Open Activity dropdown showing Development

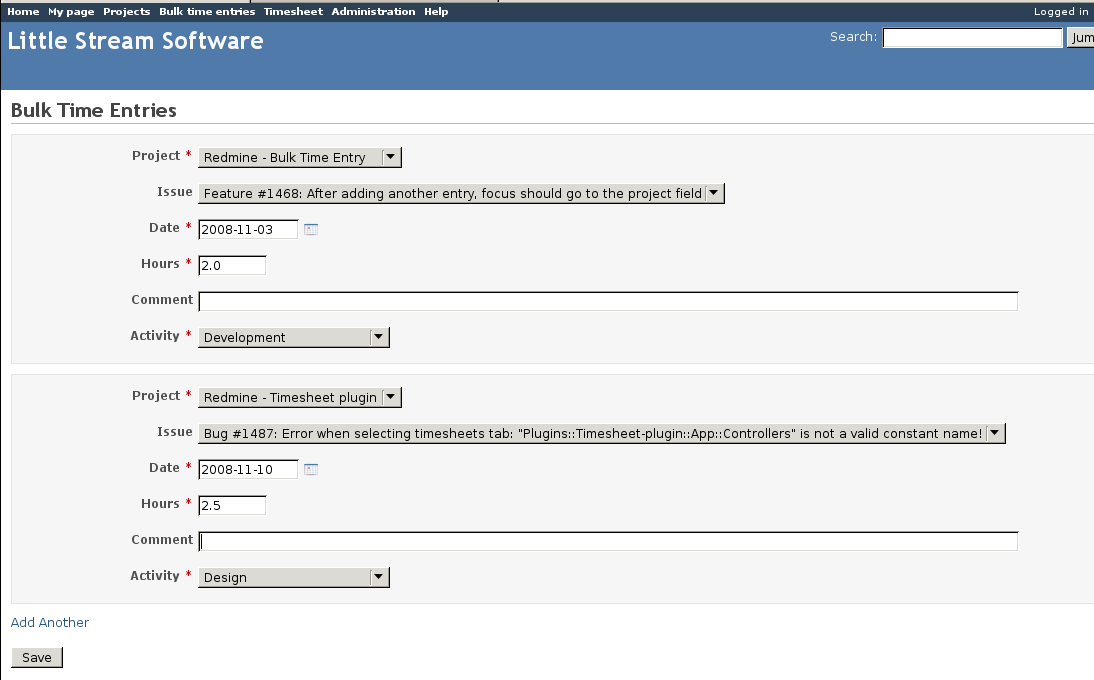coord(294,338)
